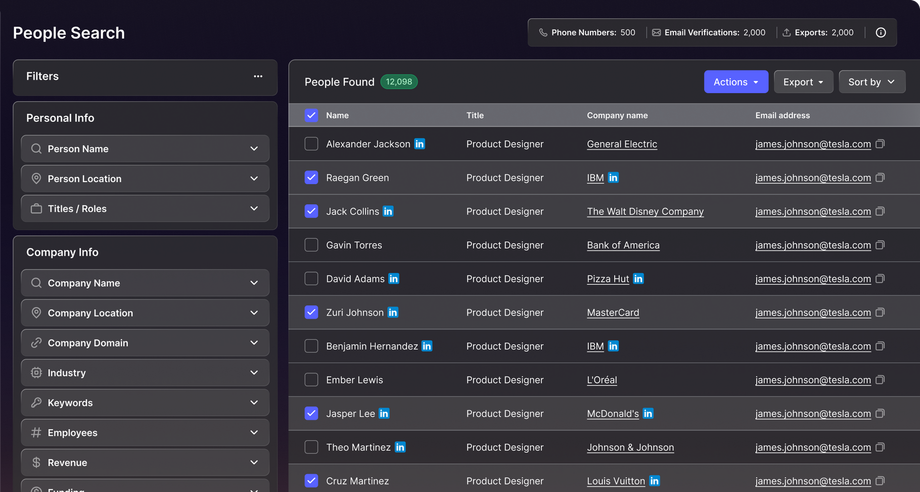Viewport: 920px width, 492px height.
Task: Open Zuri Johnson's LinkedIn icon
Action: click(x=393, y=313)
